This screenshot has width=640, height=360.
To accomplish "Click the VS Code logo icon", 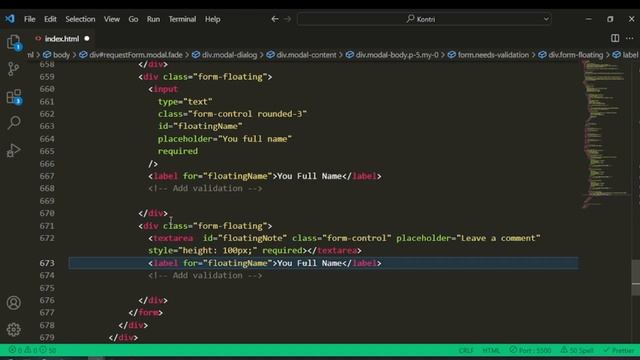I will pos(10,19).
